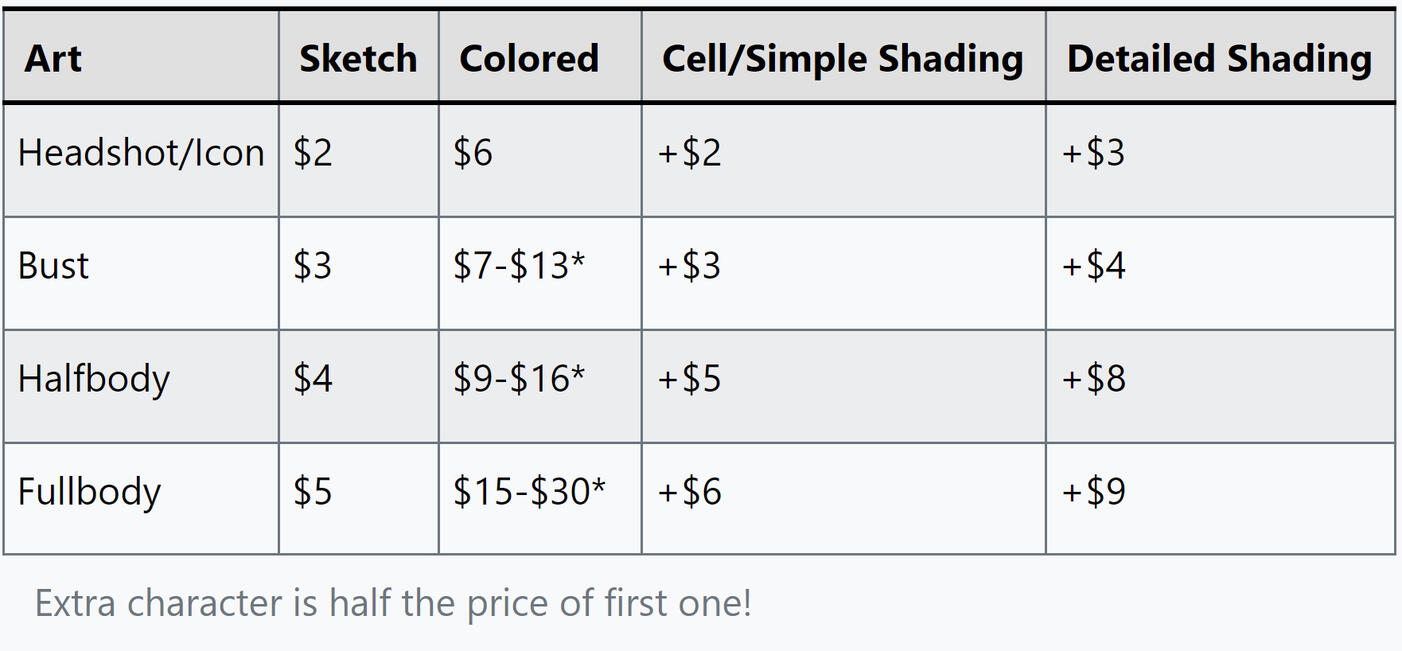1402x651 pixels.
Task: Click the extra character half price note
Action: 393,603
